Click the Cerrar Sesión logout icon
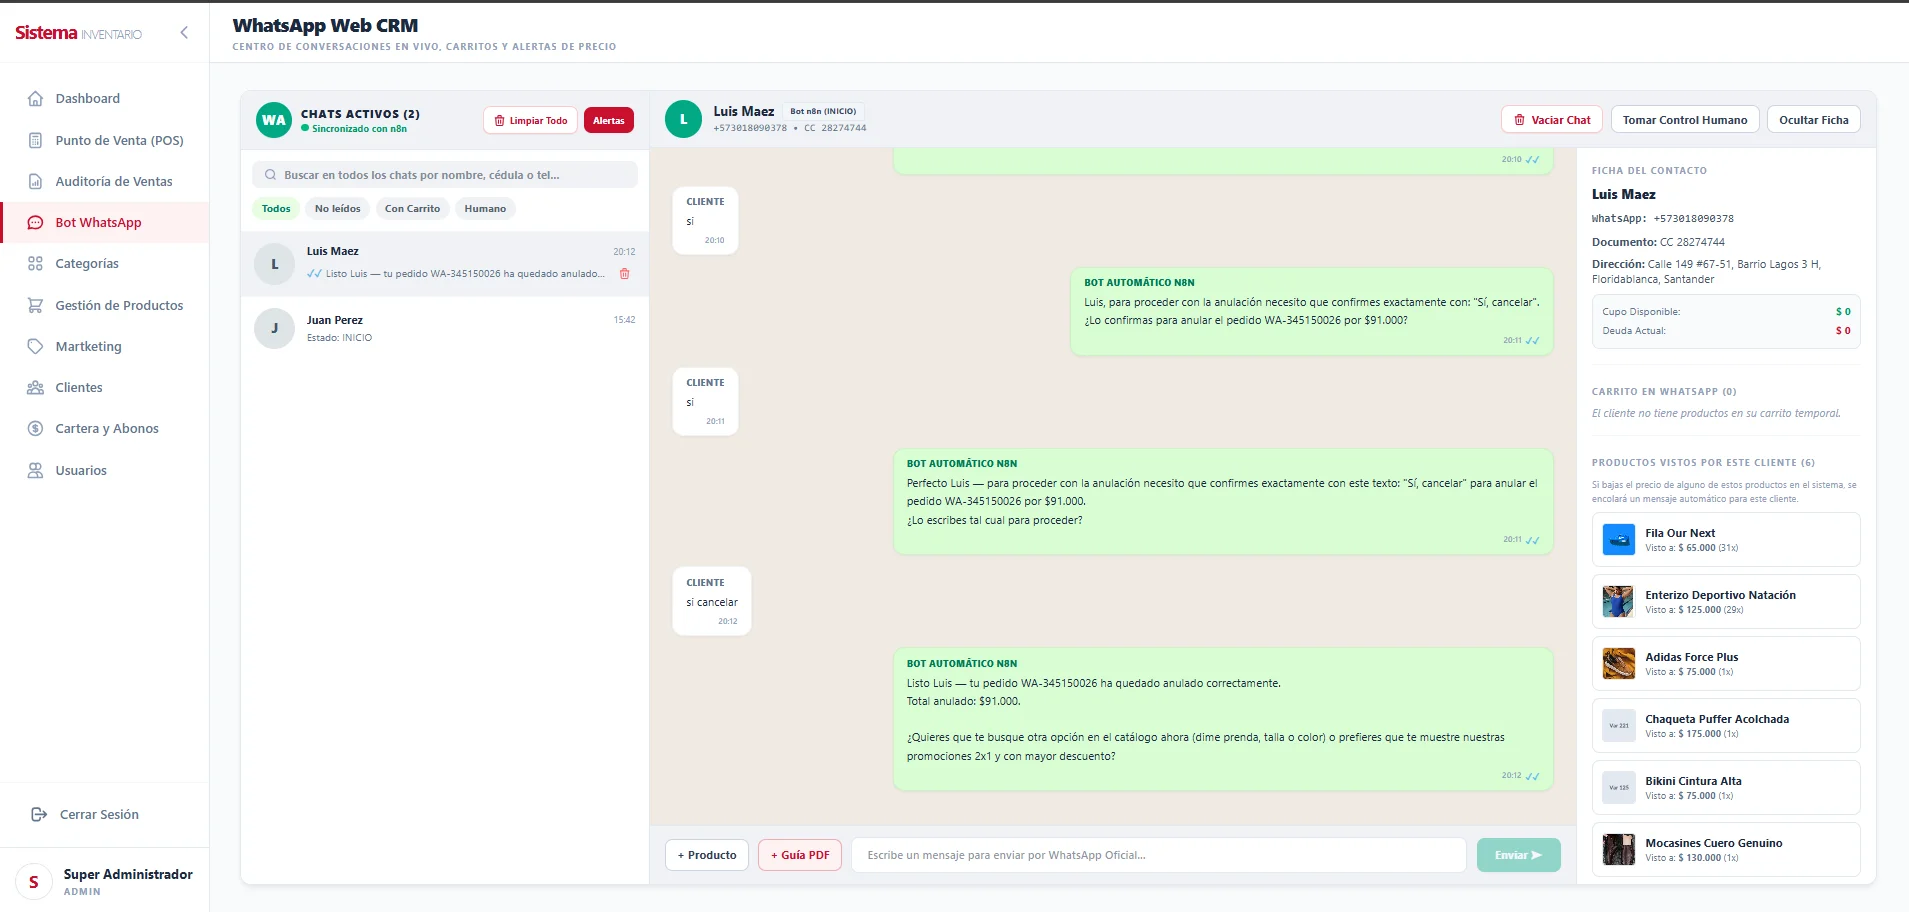1909x912 pixels. tap(39, 814)
